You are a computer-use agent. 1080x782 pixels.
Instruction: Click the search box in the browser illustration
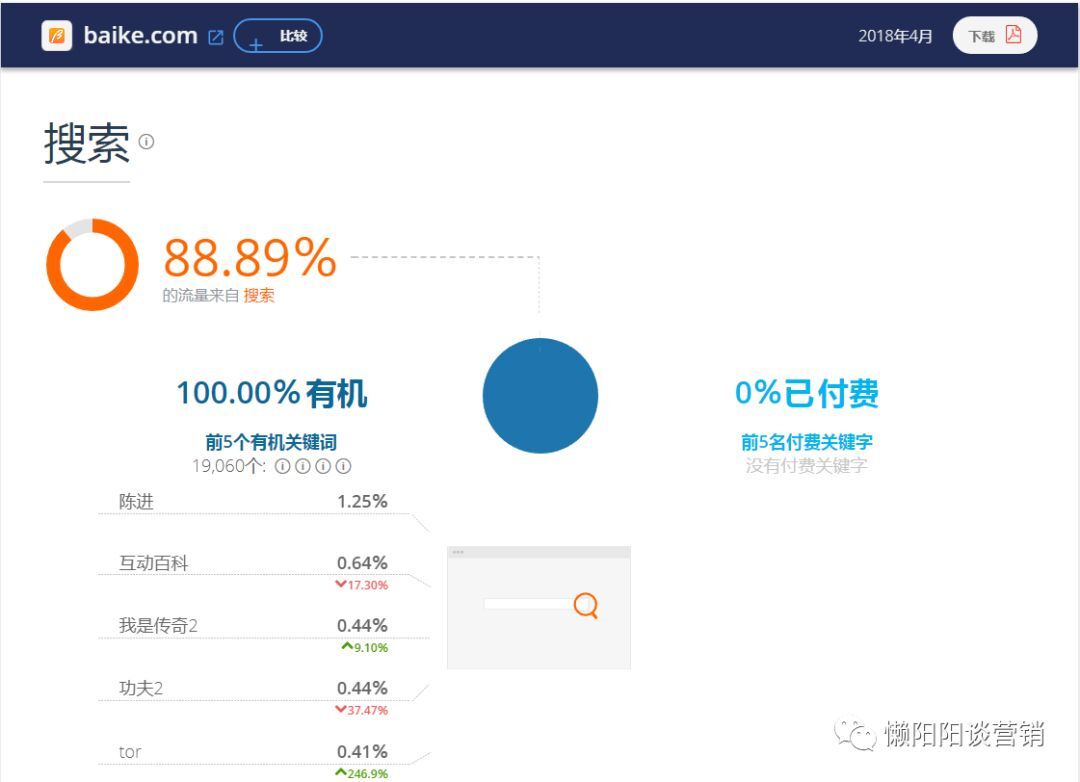click(x=528, y=604)
